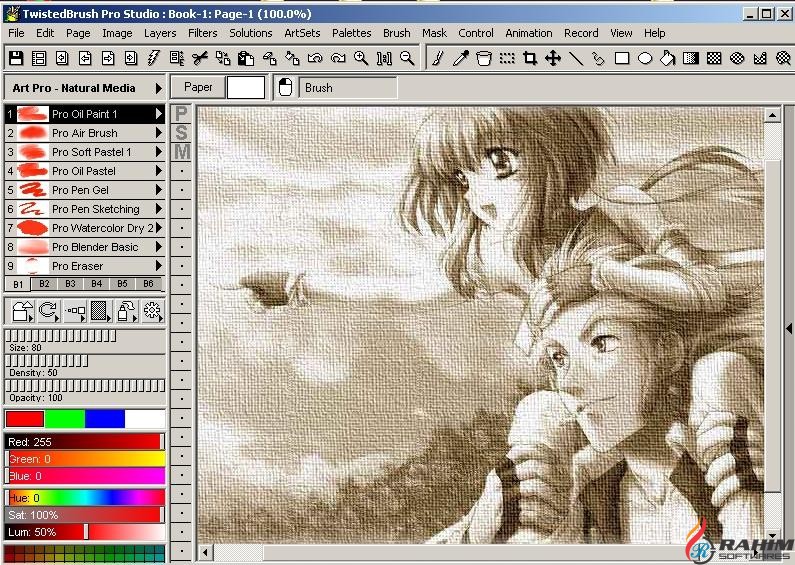Click the spray can brush option button
Image resolution: width=795 pixels, height=565 pixels.
click(126, 310)
